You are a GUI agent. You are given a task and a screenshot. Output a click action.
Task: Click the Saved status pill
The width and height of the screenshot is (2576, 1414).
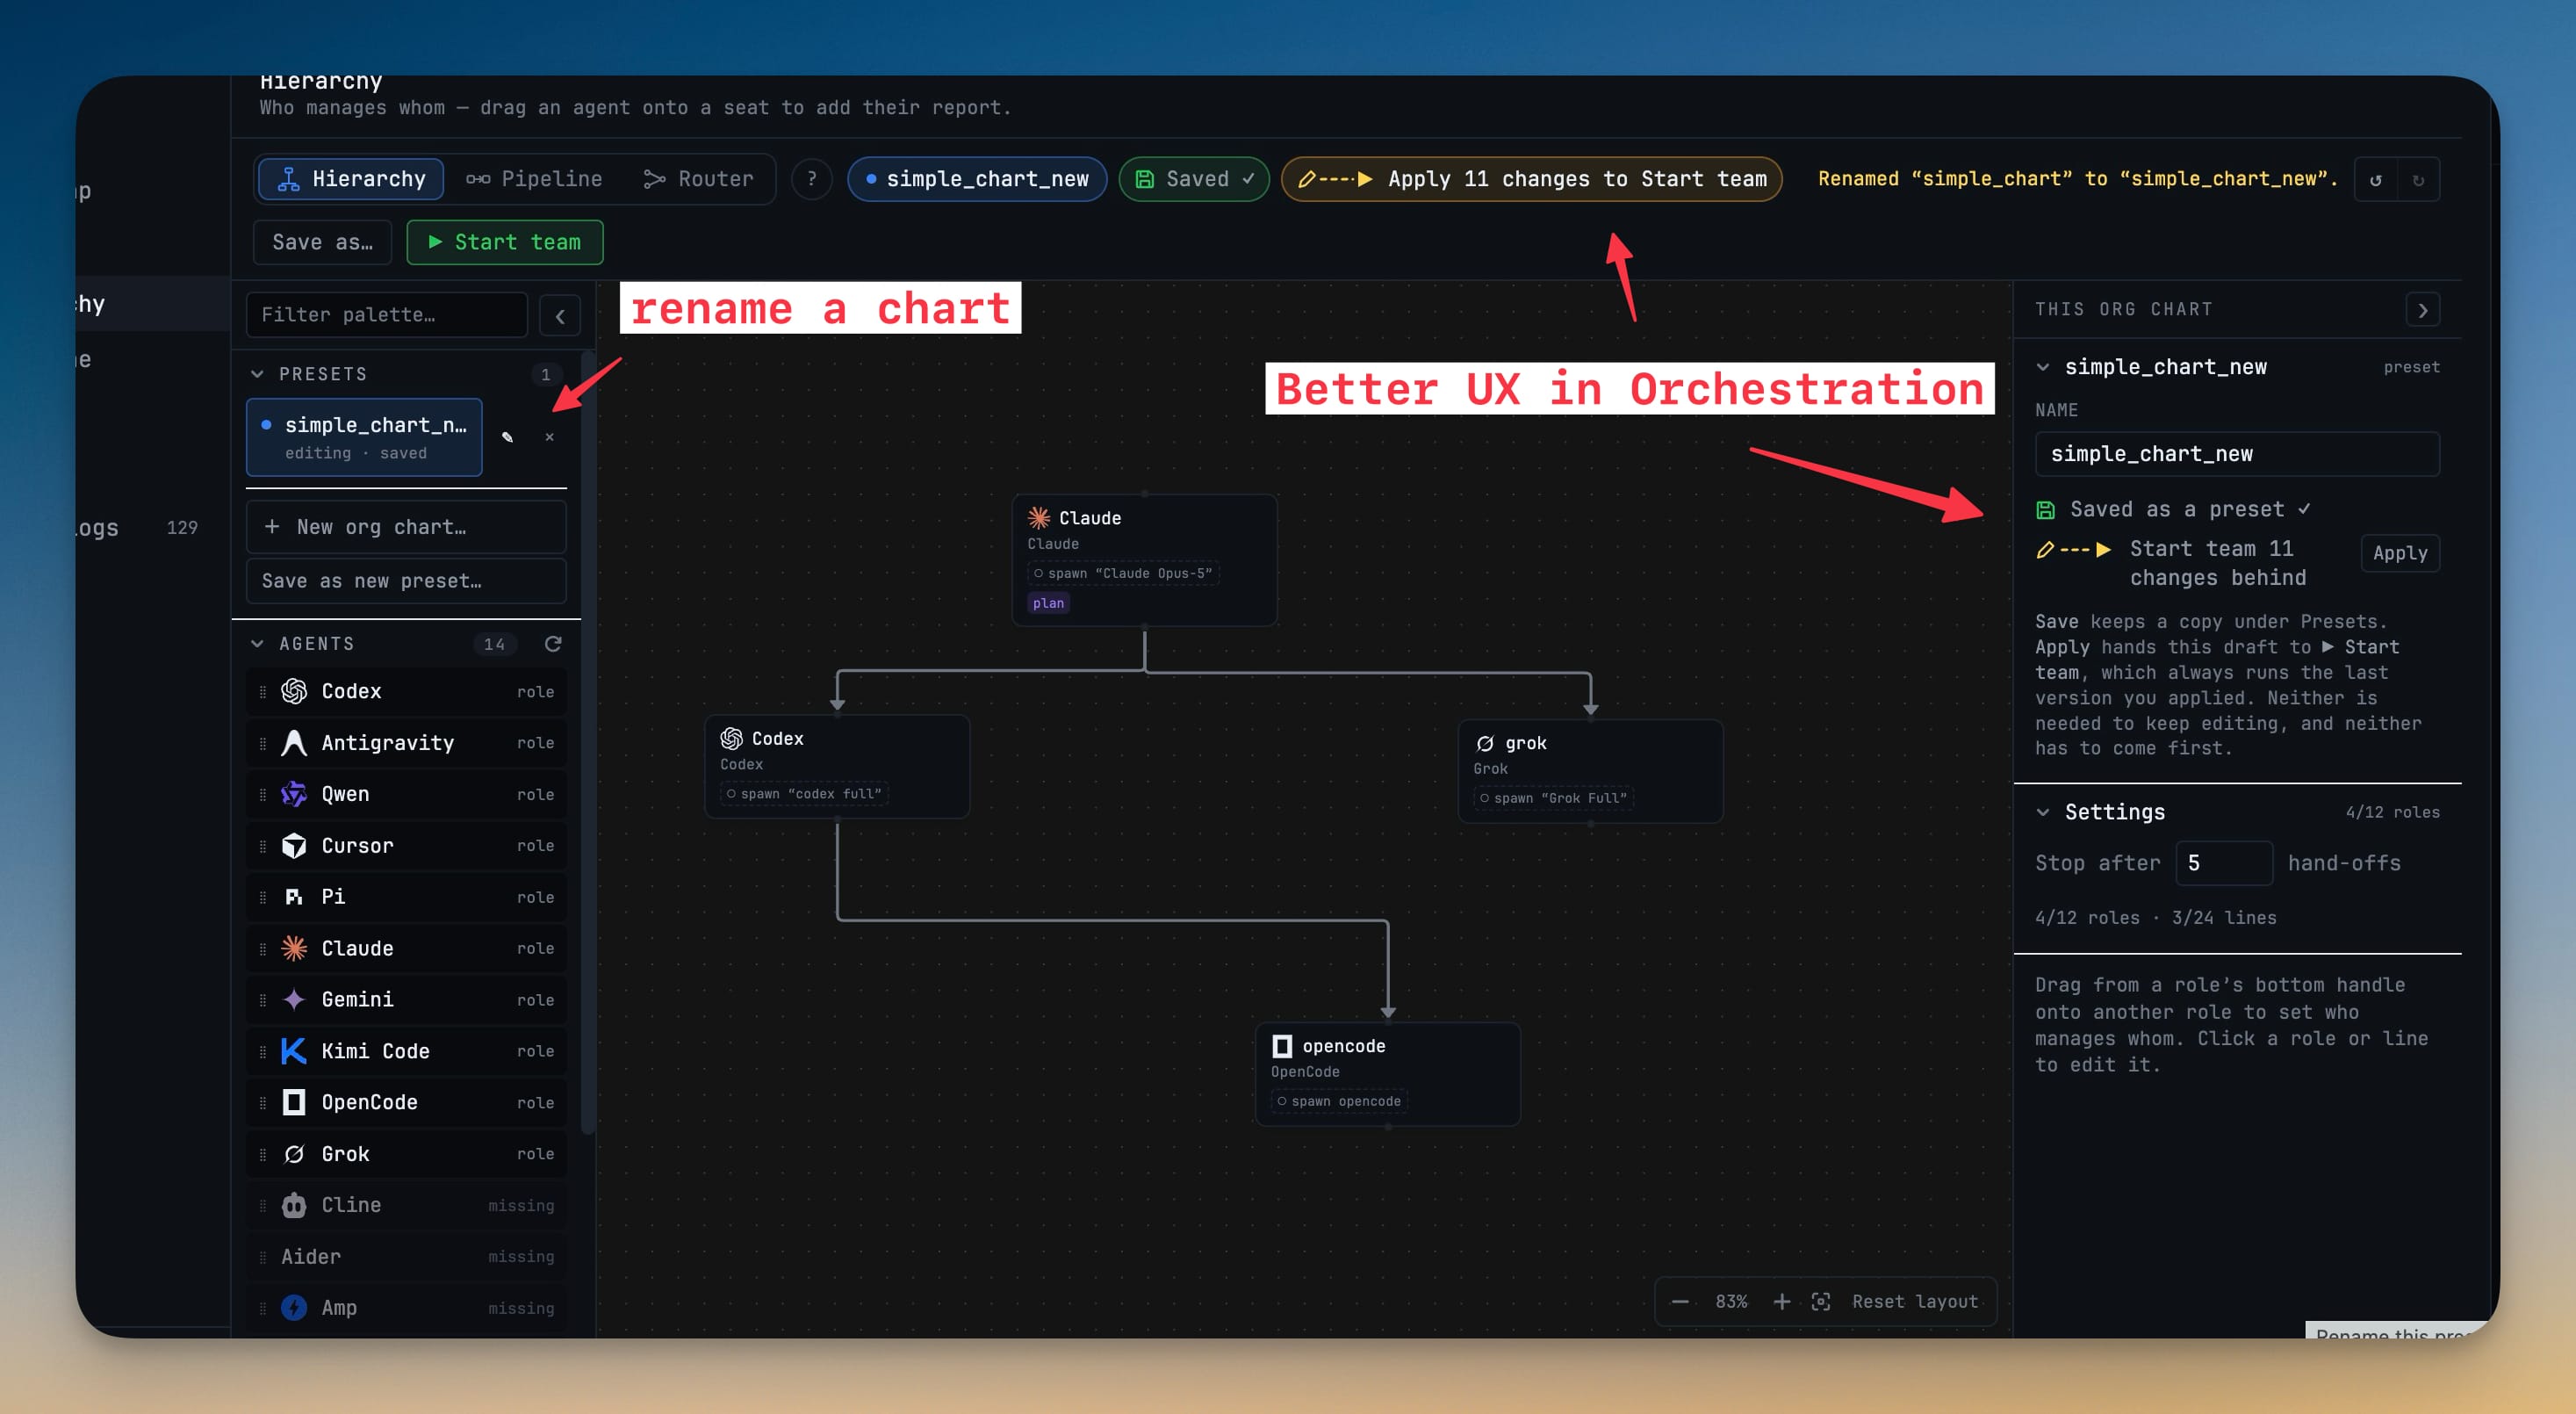(x=1194, y=179)
